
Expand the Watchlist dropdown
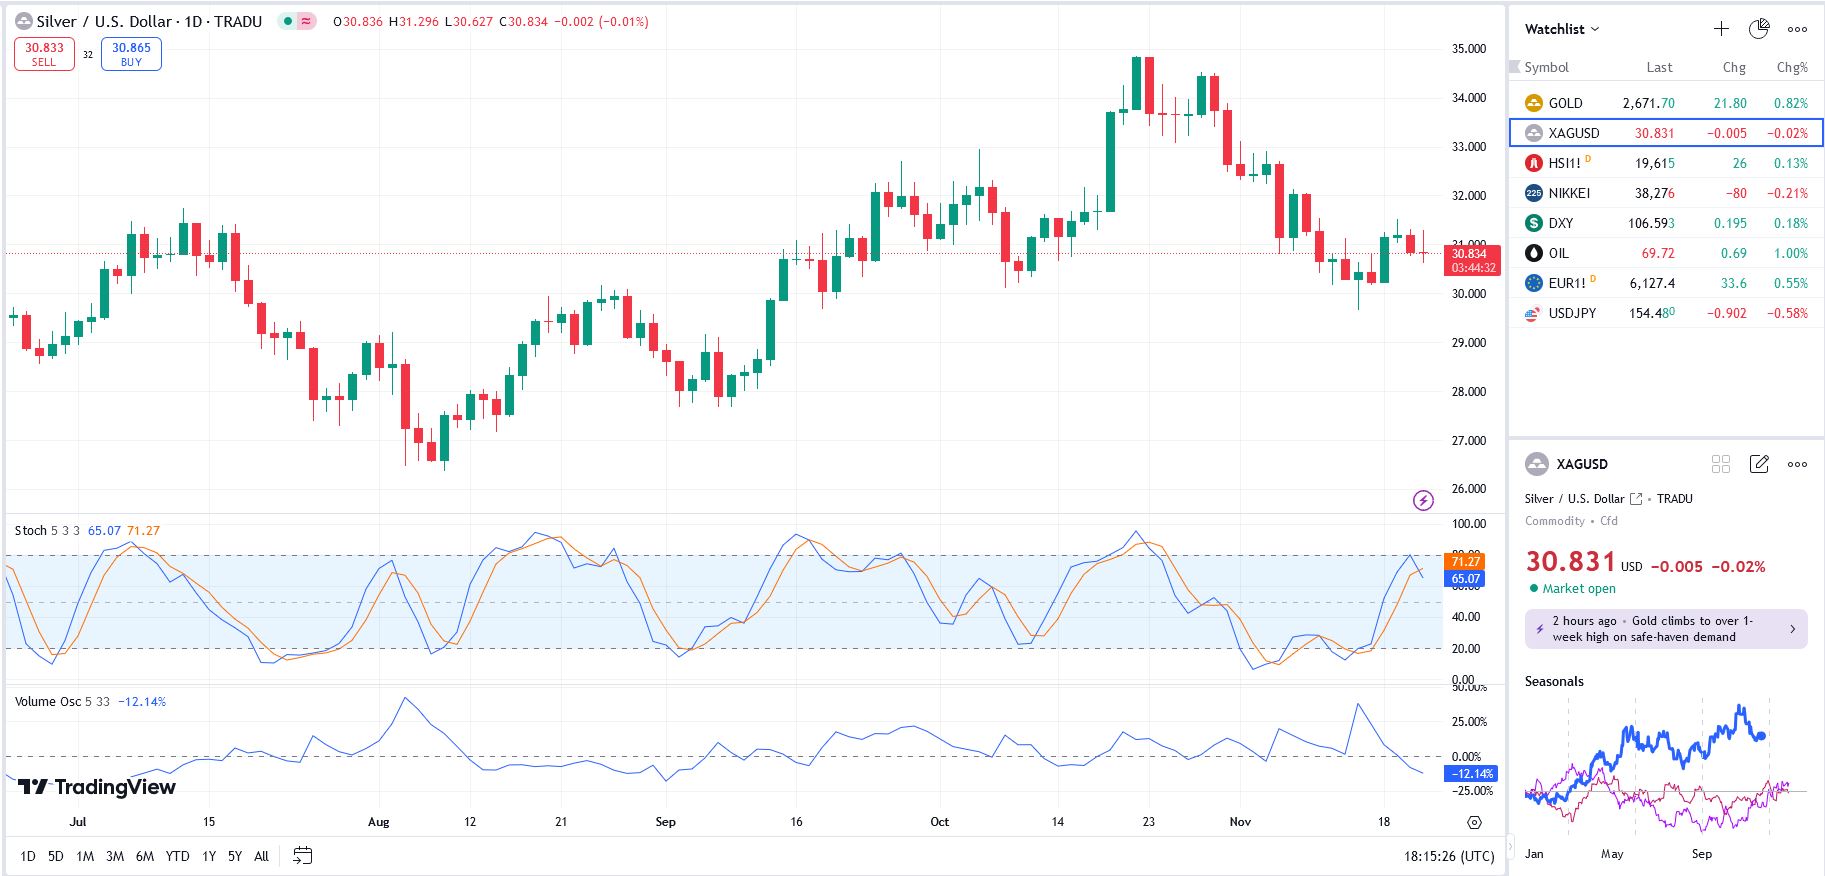tap(1561, 29)
